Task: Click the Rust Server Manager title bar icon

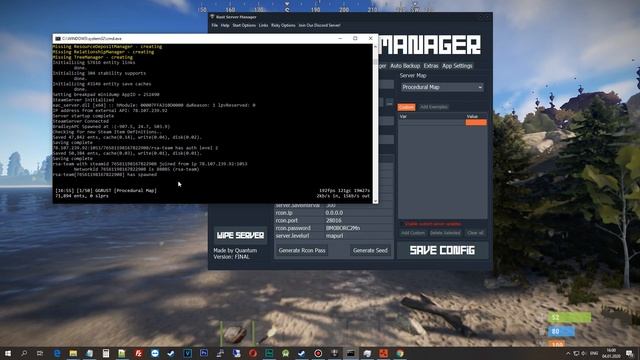Action: (212, 17)
